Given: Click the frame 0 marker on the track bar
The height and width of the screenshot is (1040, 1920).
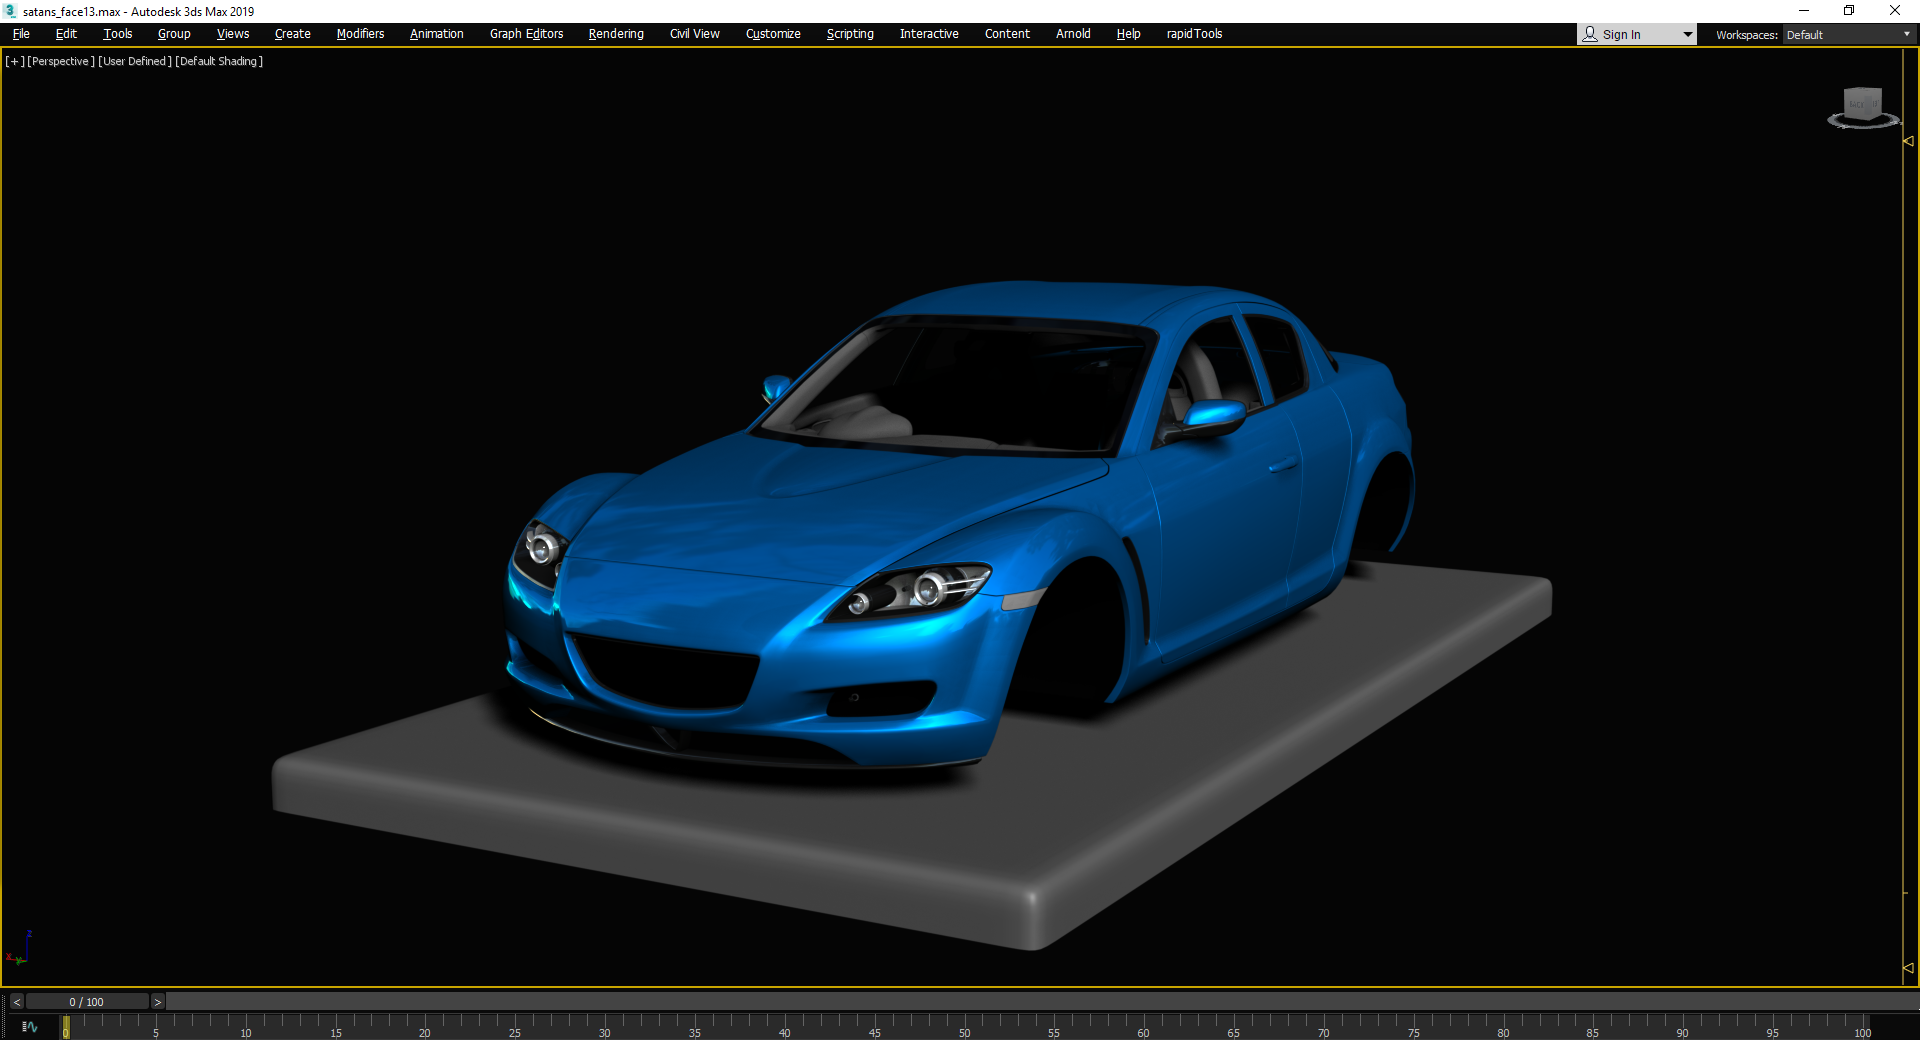Looking at the screenshot, I should click(66, 1027).
